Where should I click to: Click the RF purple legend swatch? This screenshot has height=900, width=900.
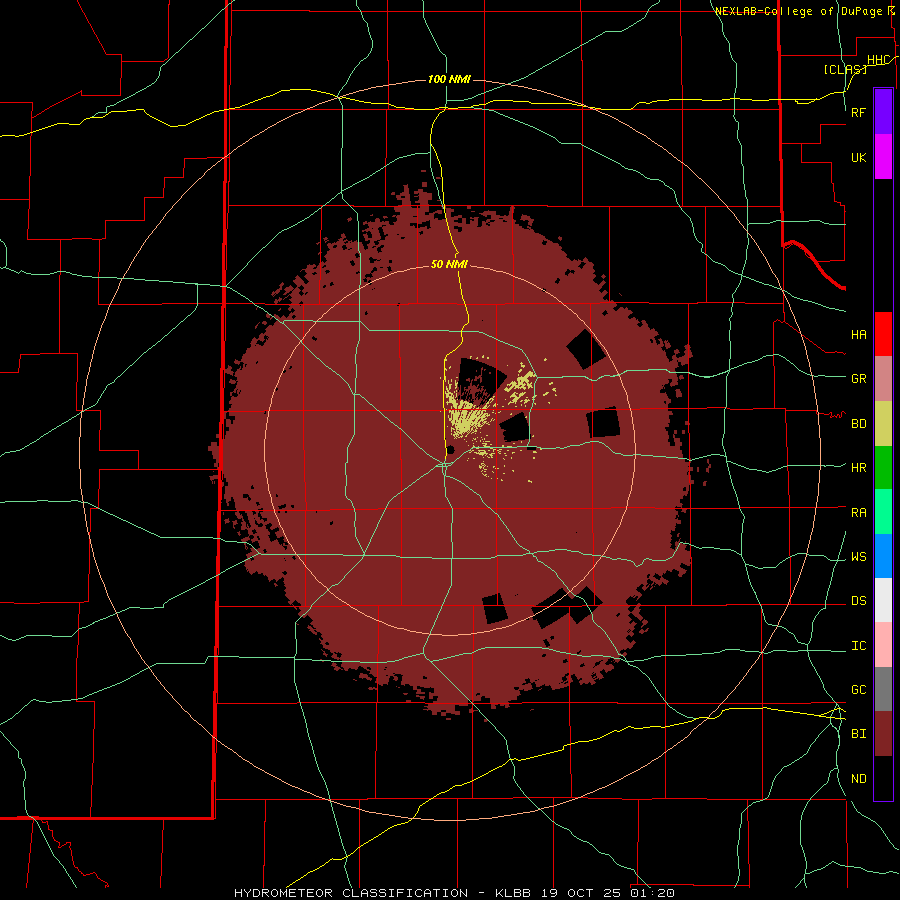tap(883, 112)
